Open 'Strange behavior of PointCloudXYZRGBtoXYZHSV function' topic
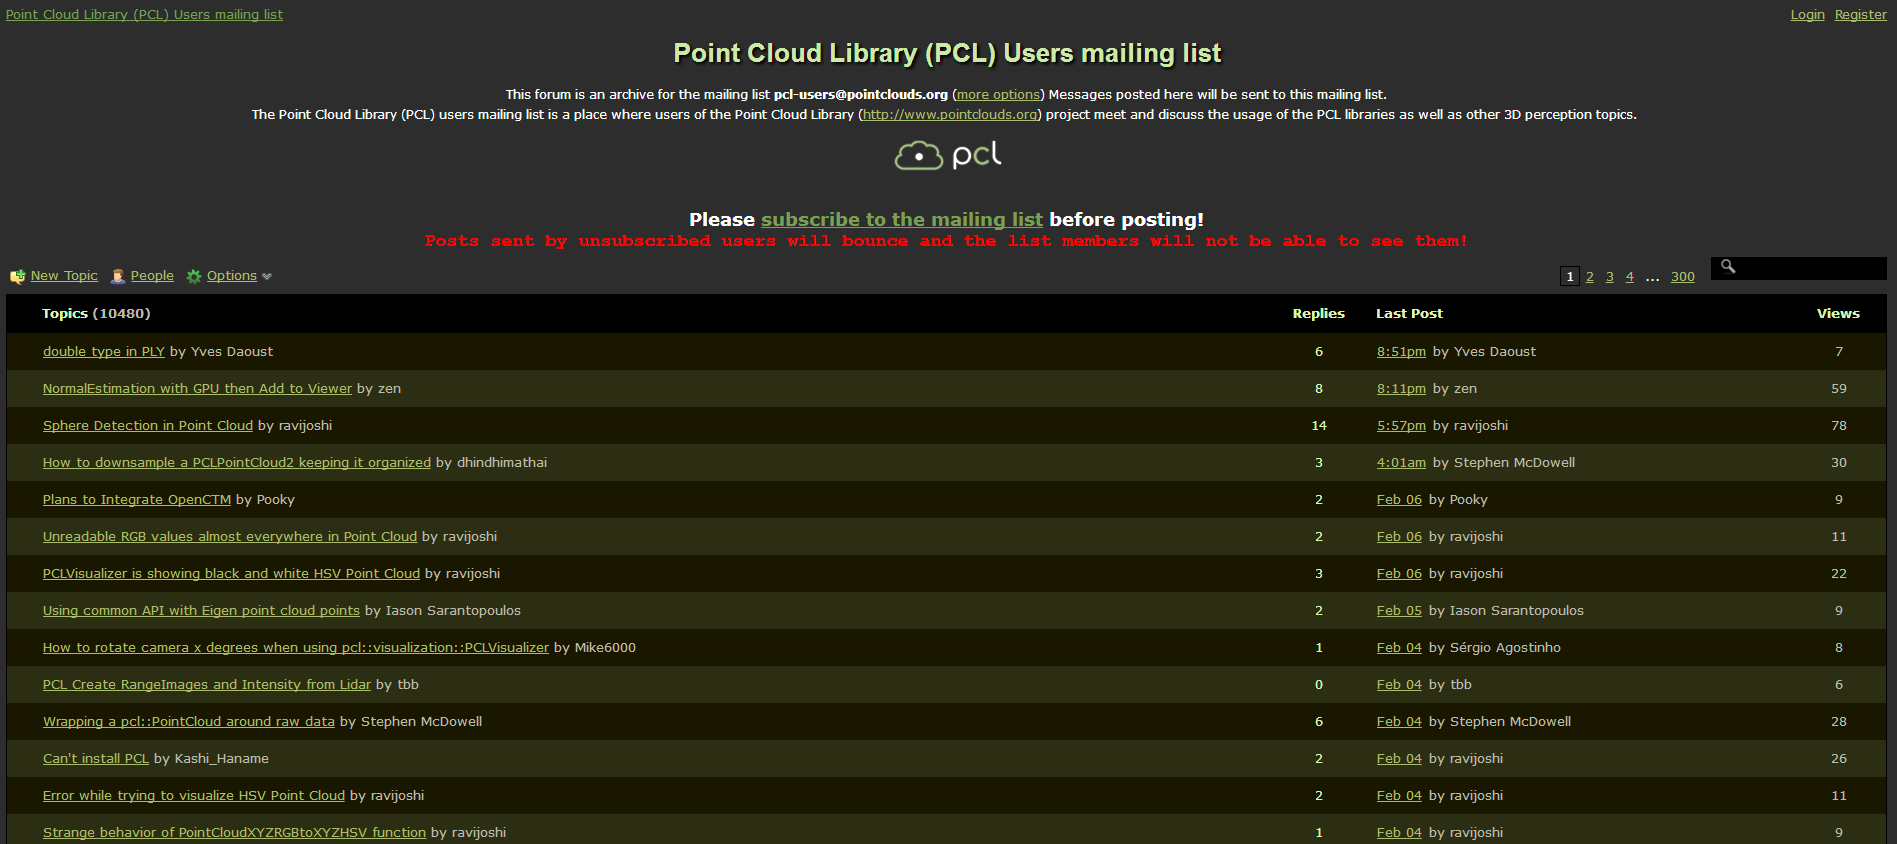 [x=234, y=833]
